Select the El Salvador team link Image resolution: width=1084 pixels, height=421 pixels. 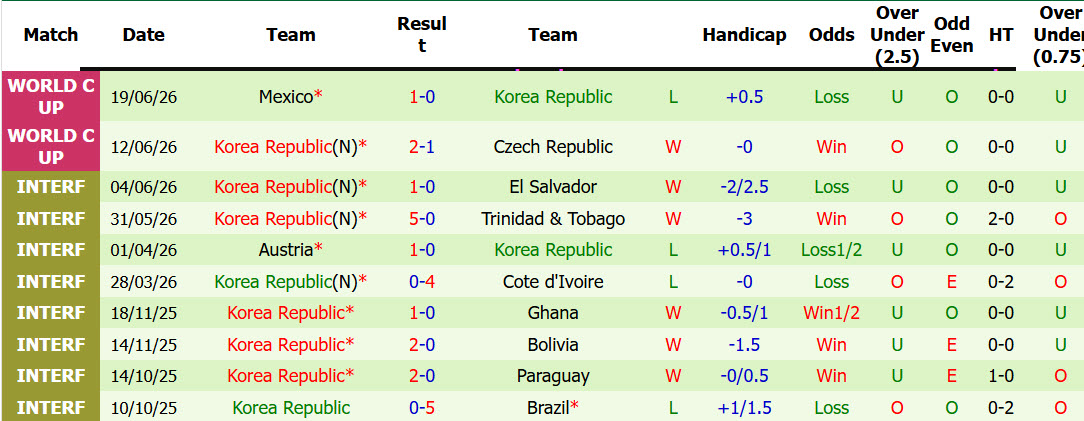click(553, 187)
